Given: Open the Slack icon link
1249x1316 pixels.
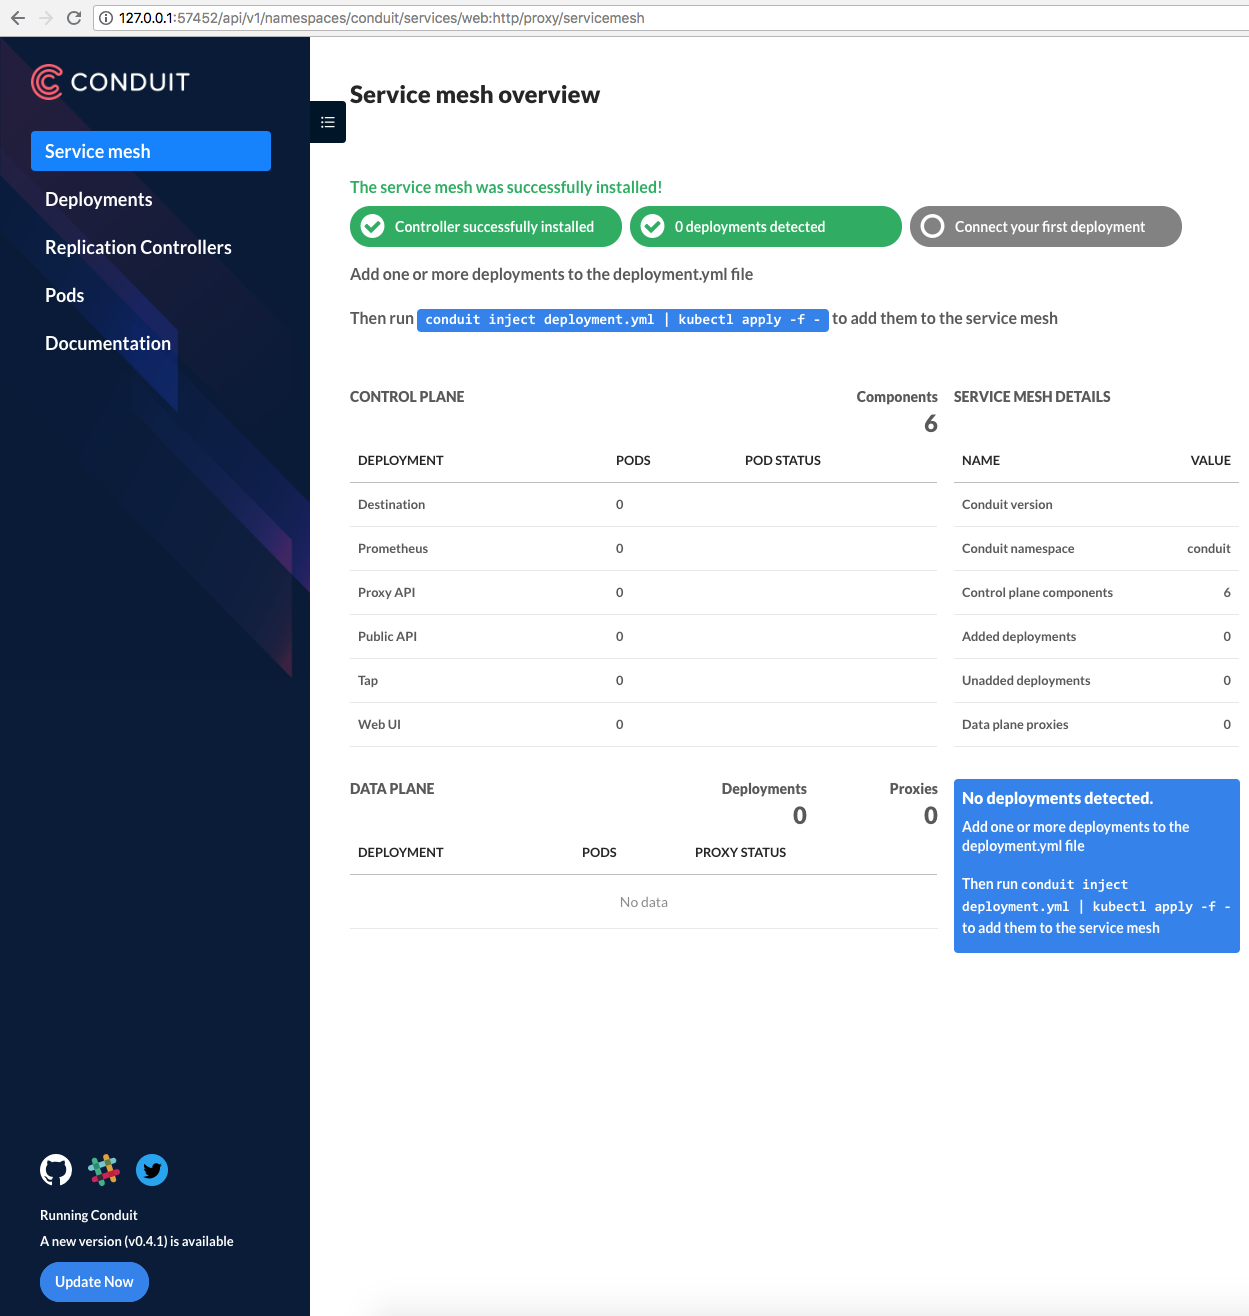Looking at the screenshot, I should (x=104, y=1170).
